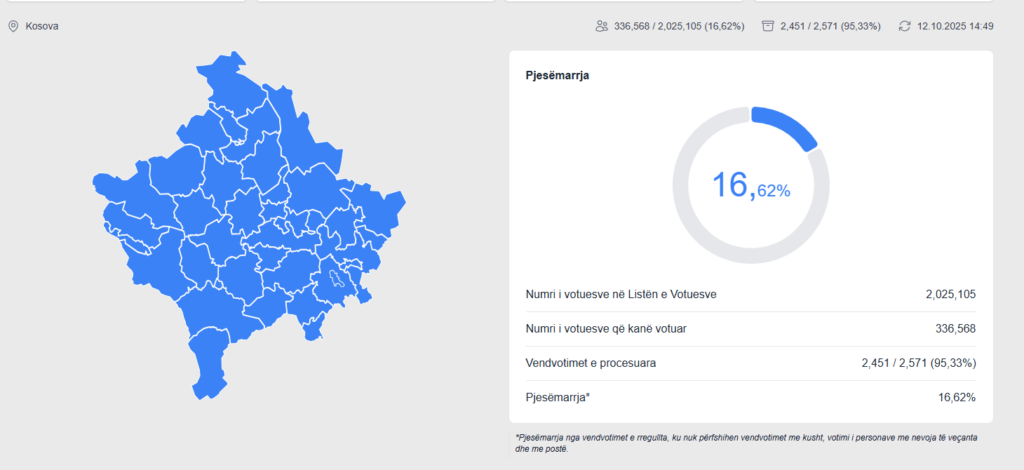
Task: Select the Kosova location label
Action: (41, 26)
